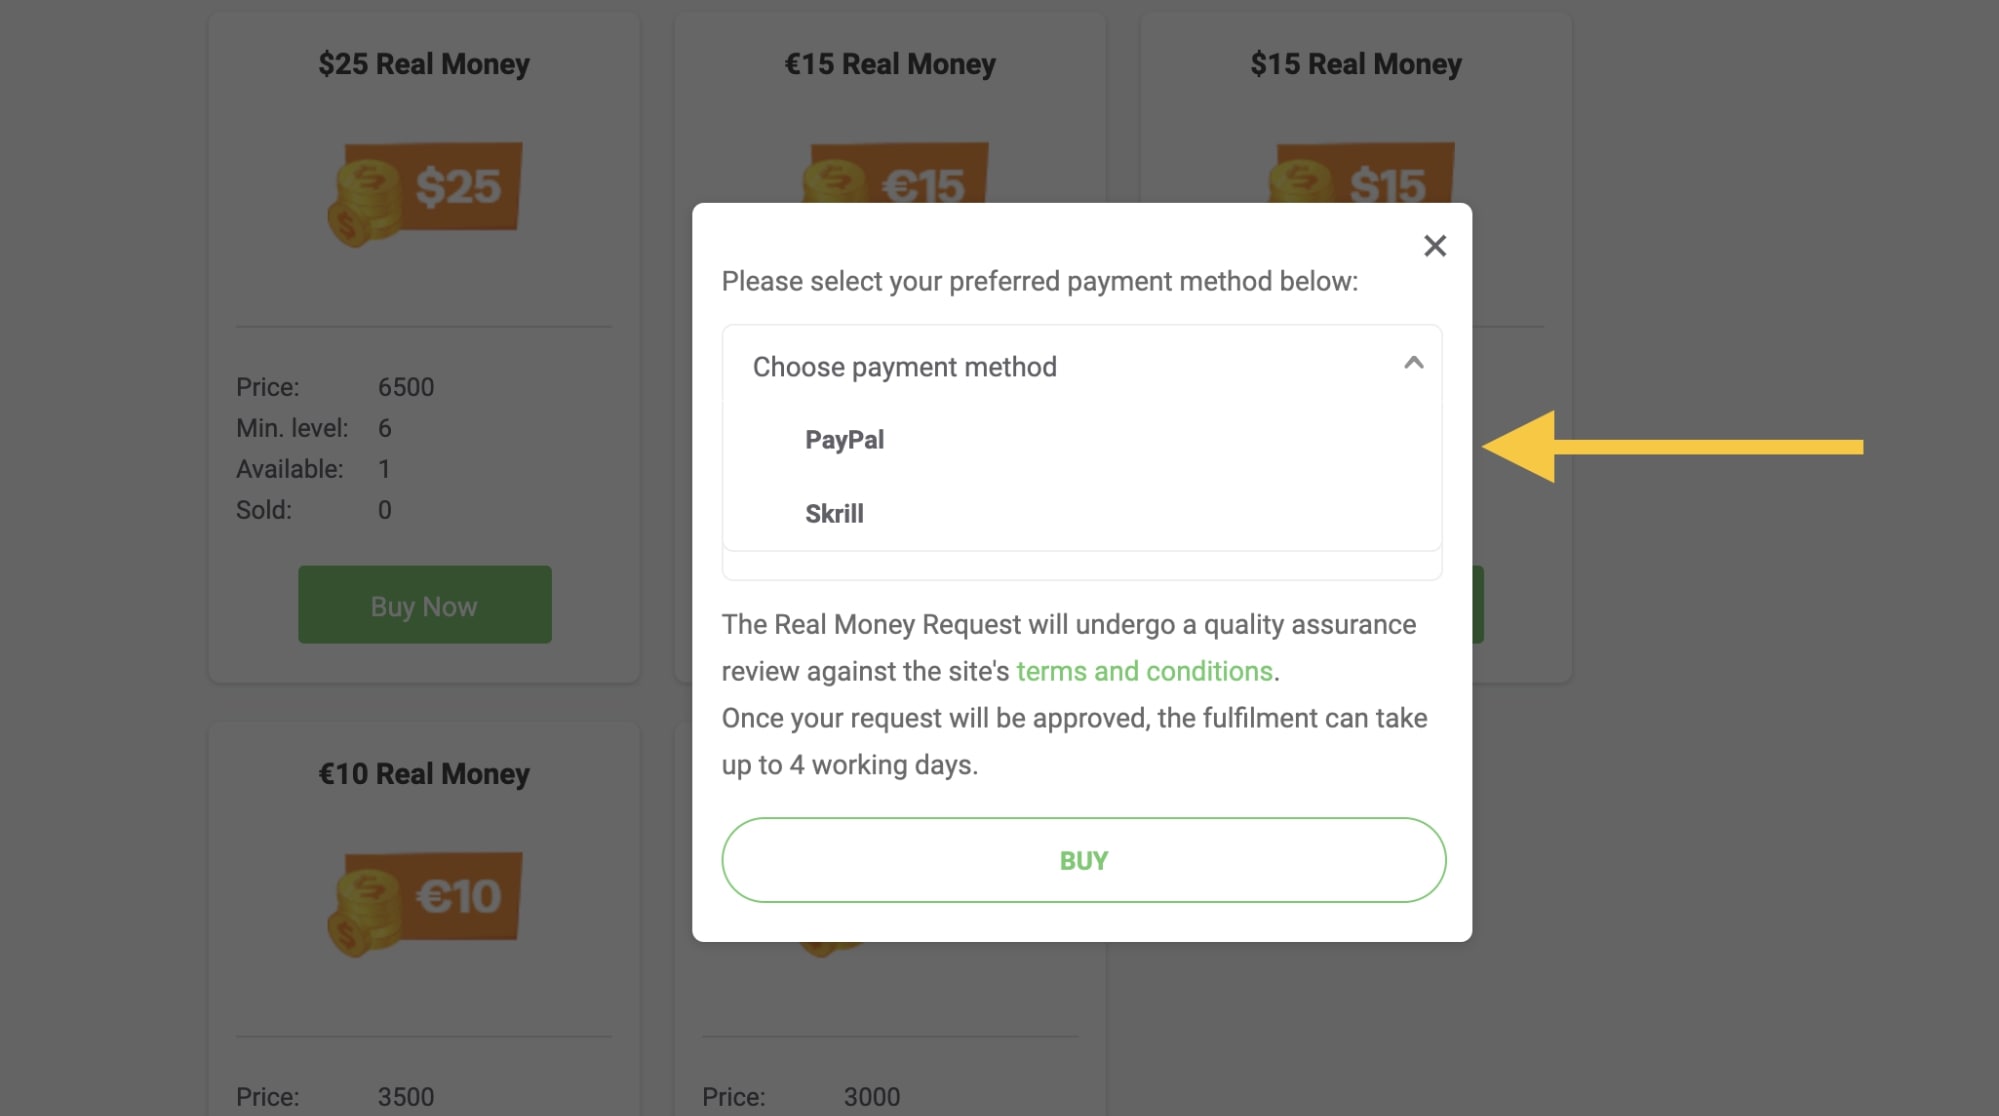This screenshot has width=1999, height=1116.
Task: Open the terms and conditions link
Action: 1145,671
